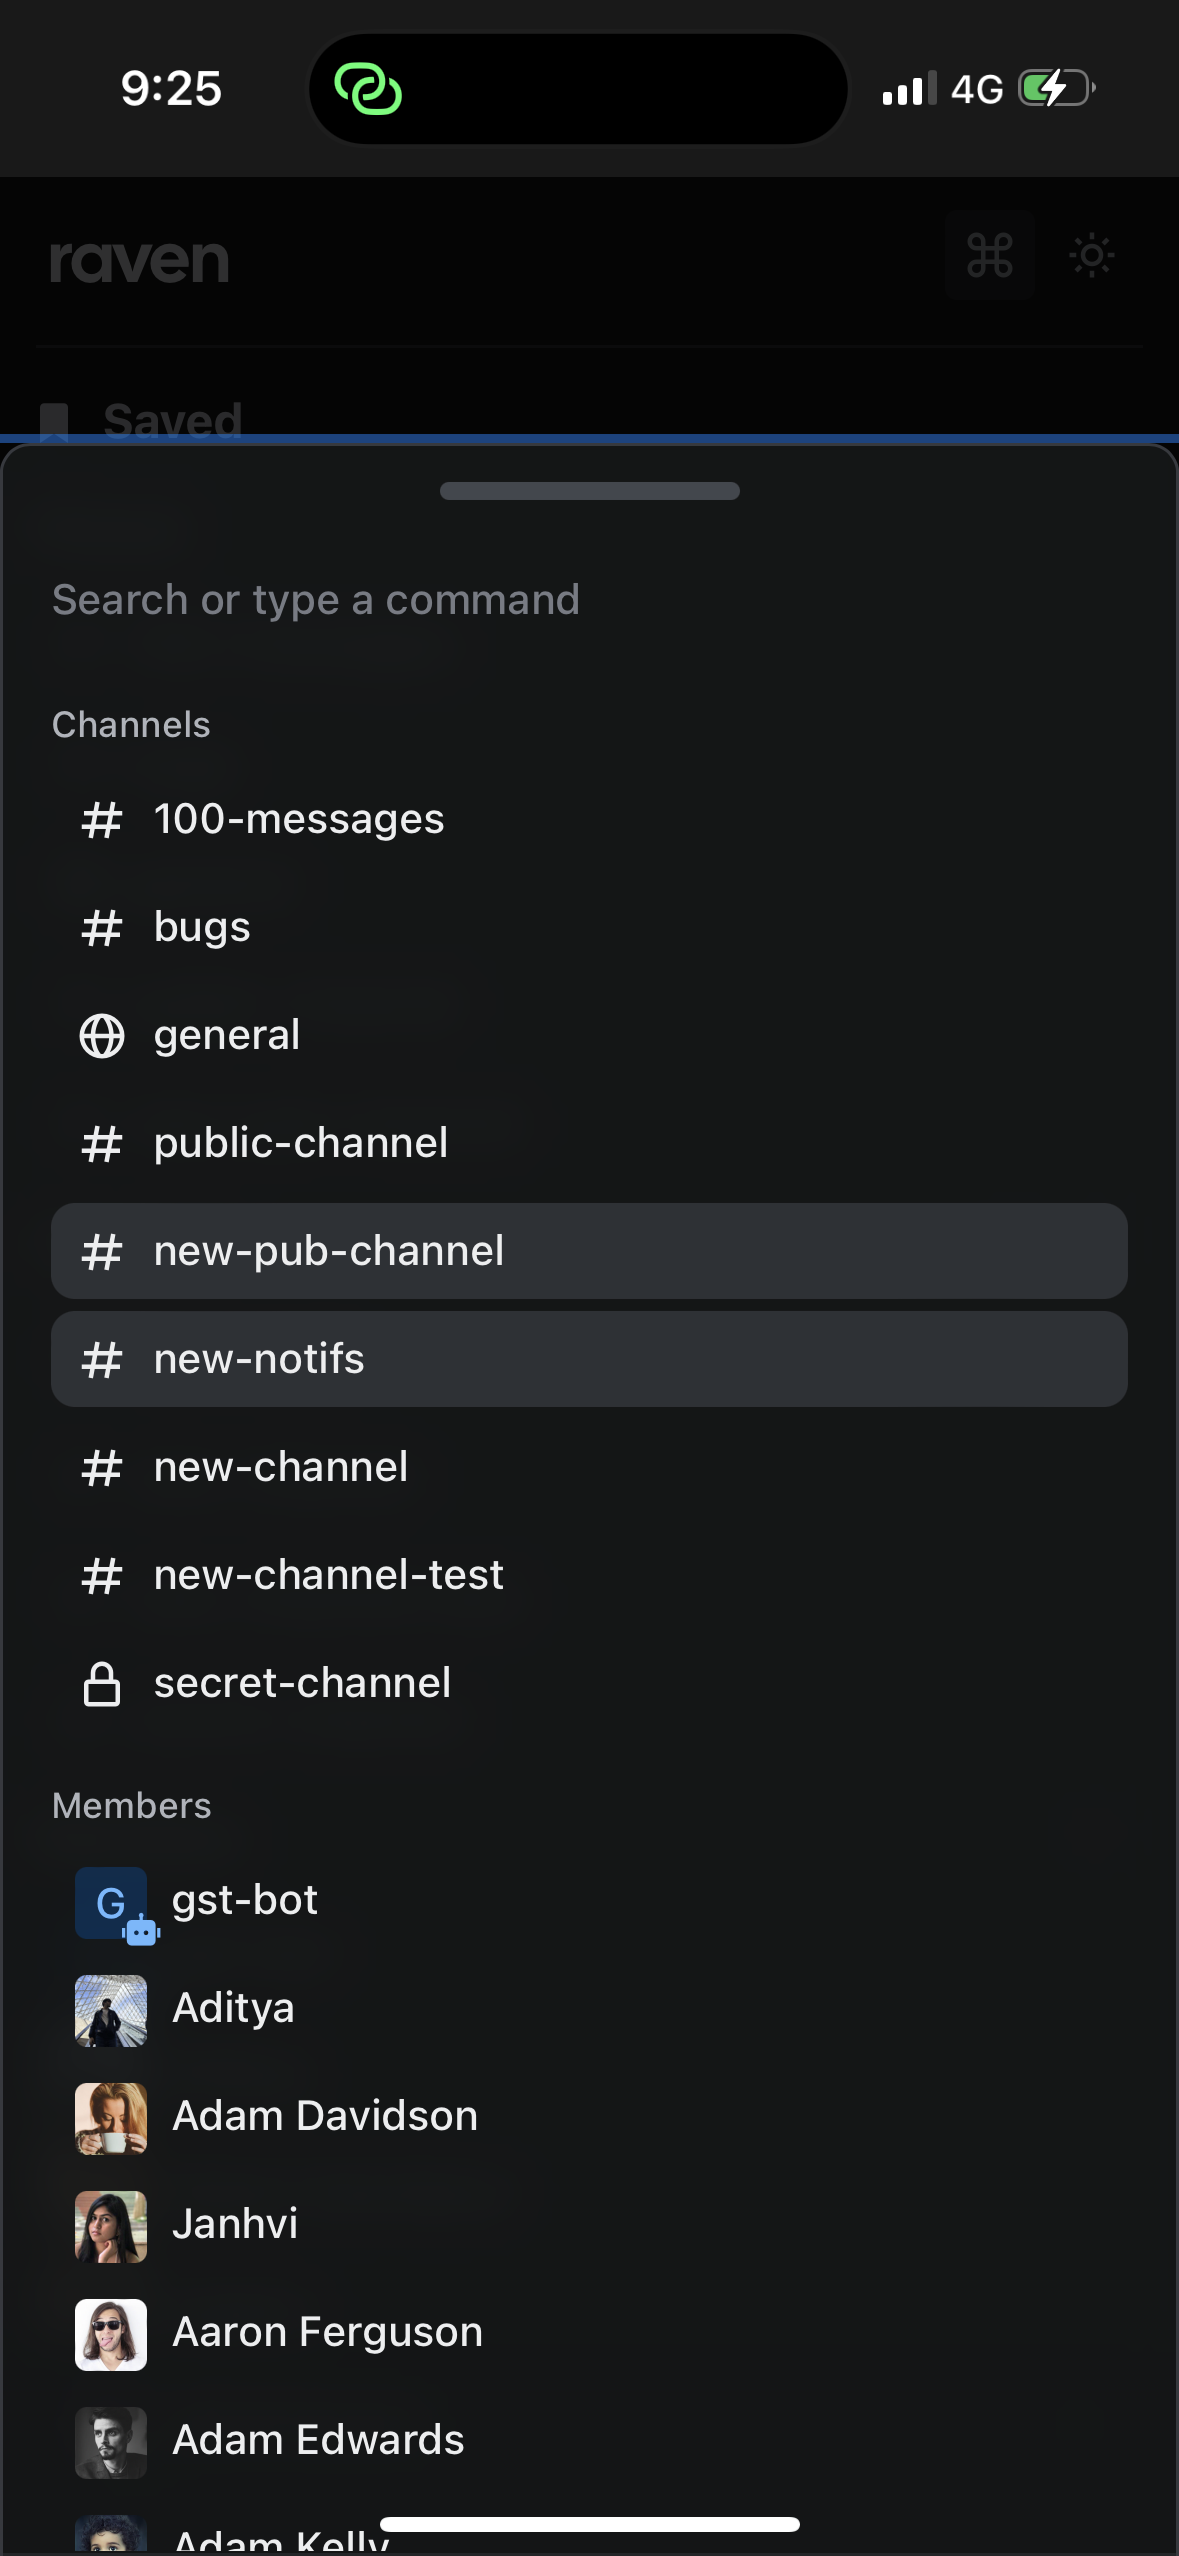Select the new-pub-channel entry
This screenshot has width=1179, height=2556.
588,1251
